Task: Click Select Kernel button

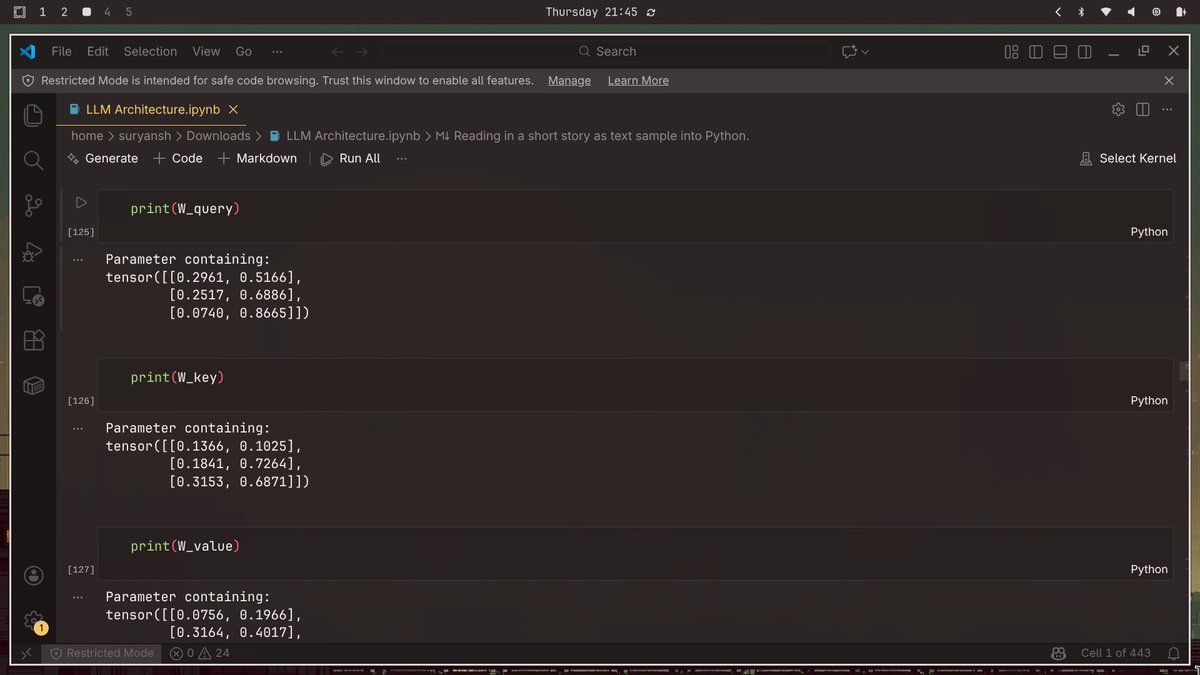Action: (1128, 158)
